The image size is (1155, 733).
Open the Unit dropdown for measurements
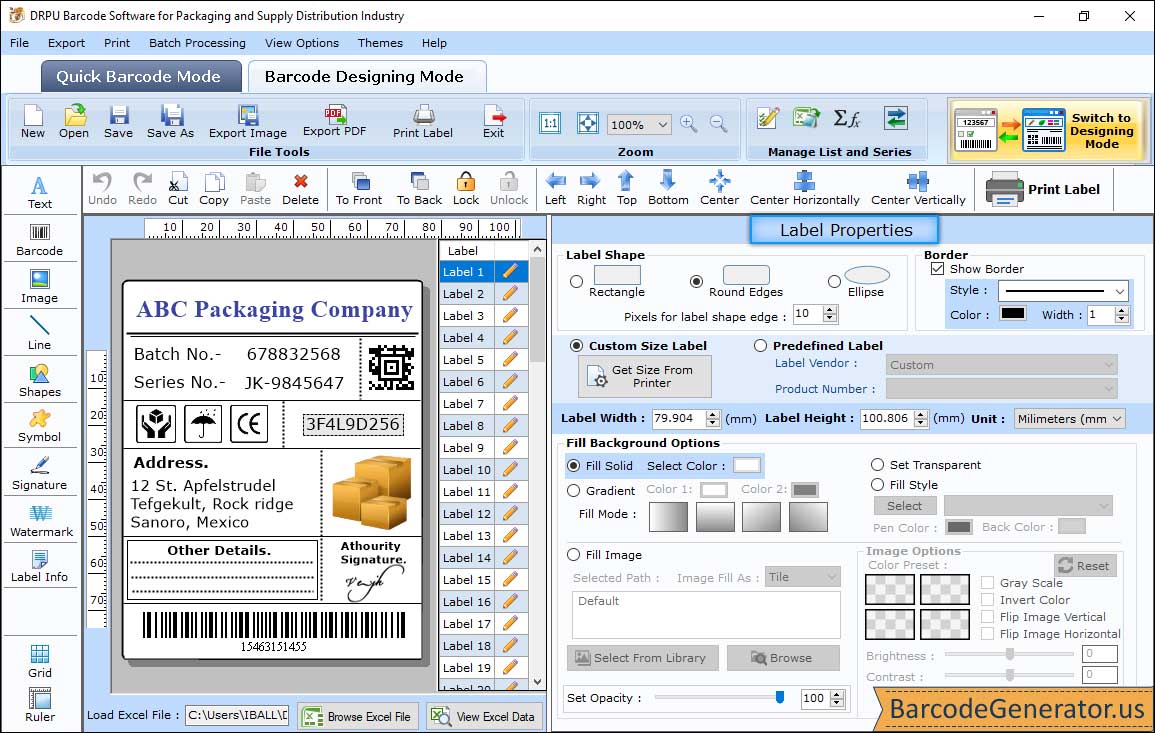[x=1069, y=419]
